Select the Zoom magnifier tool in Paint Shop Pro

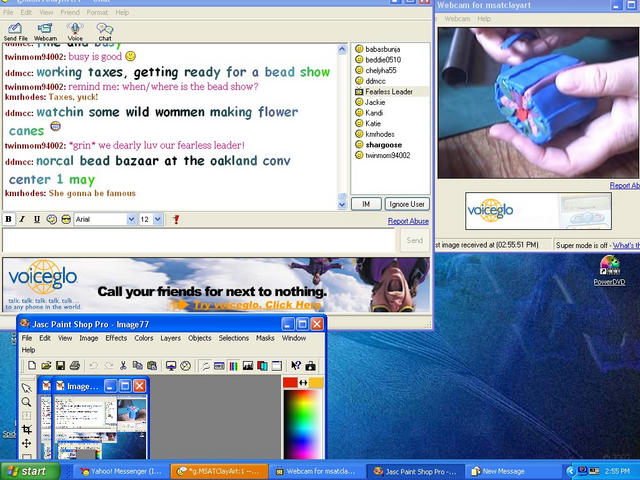coord(27,402)
